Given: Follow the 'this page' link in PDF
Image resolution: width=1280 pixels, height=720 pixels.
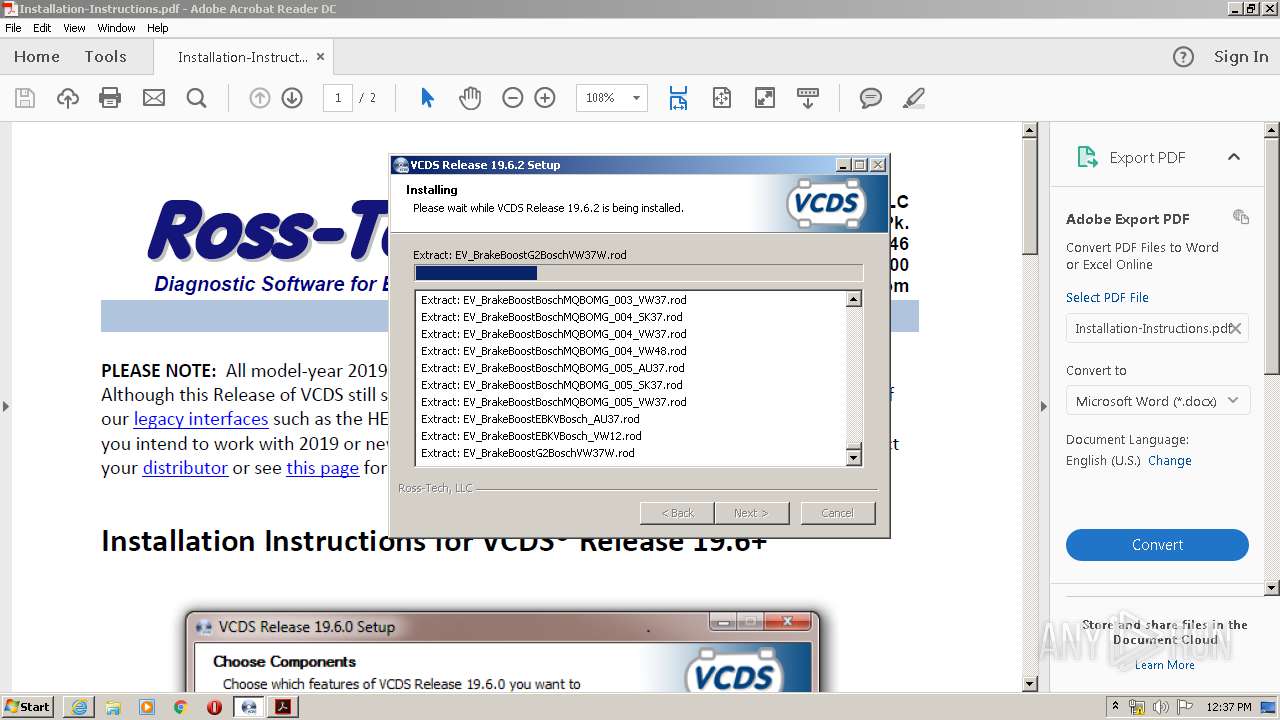Looking at the screenshot, I should pyautogui.click(x=322, y=467).
